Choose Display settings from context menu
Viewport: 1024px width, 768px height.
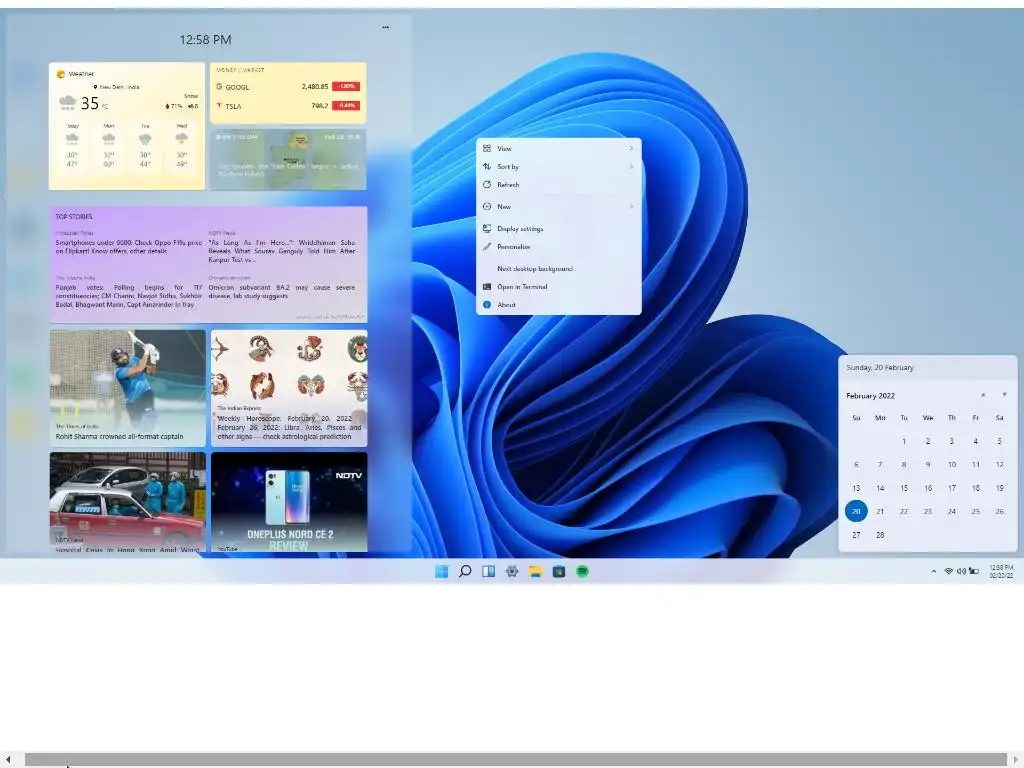559,229
